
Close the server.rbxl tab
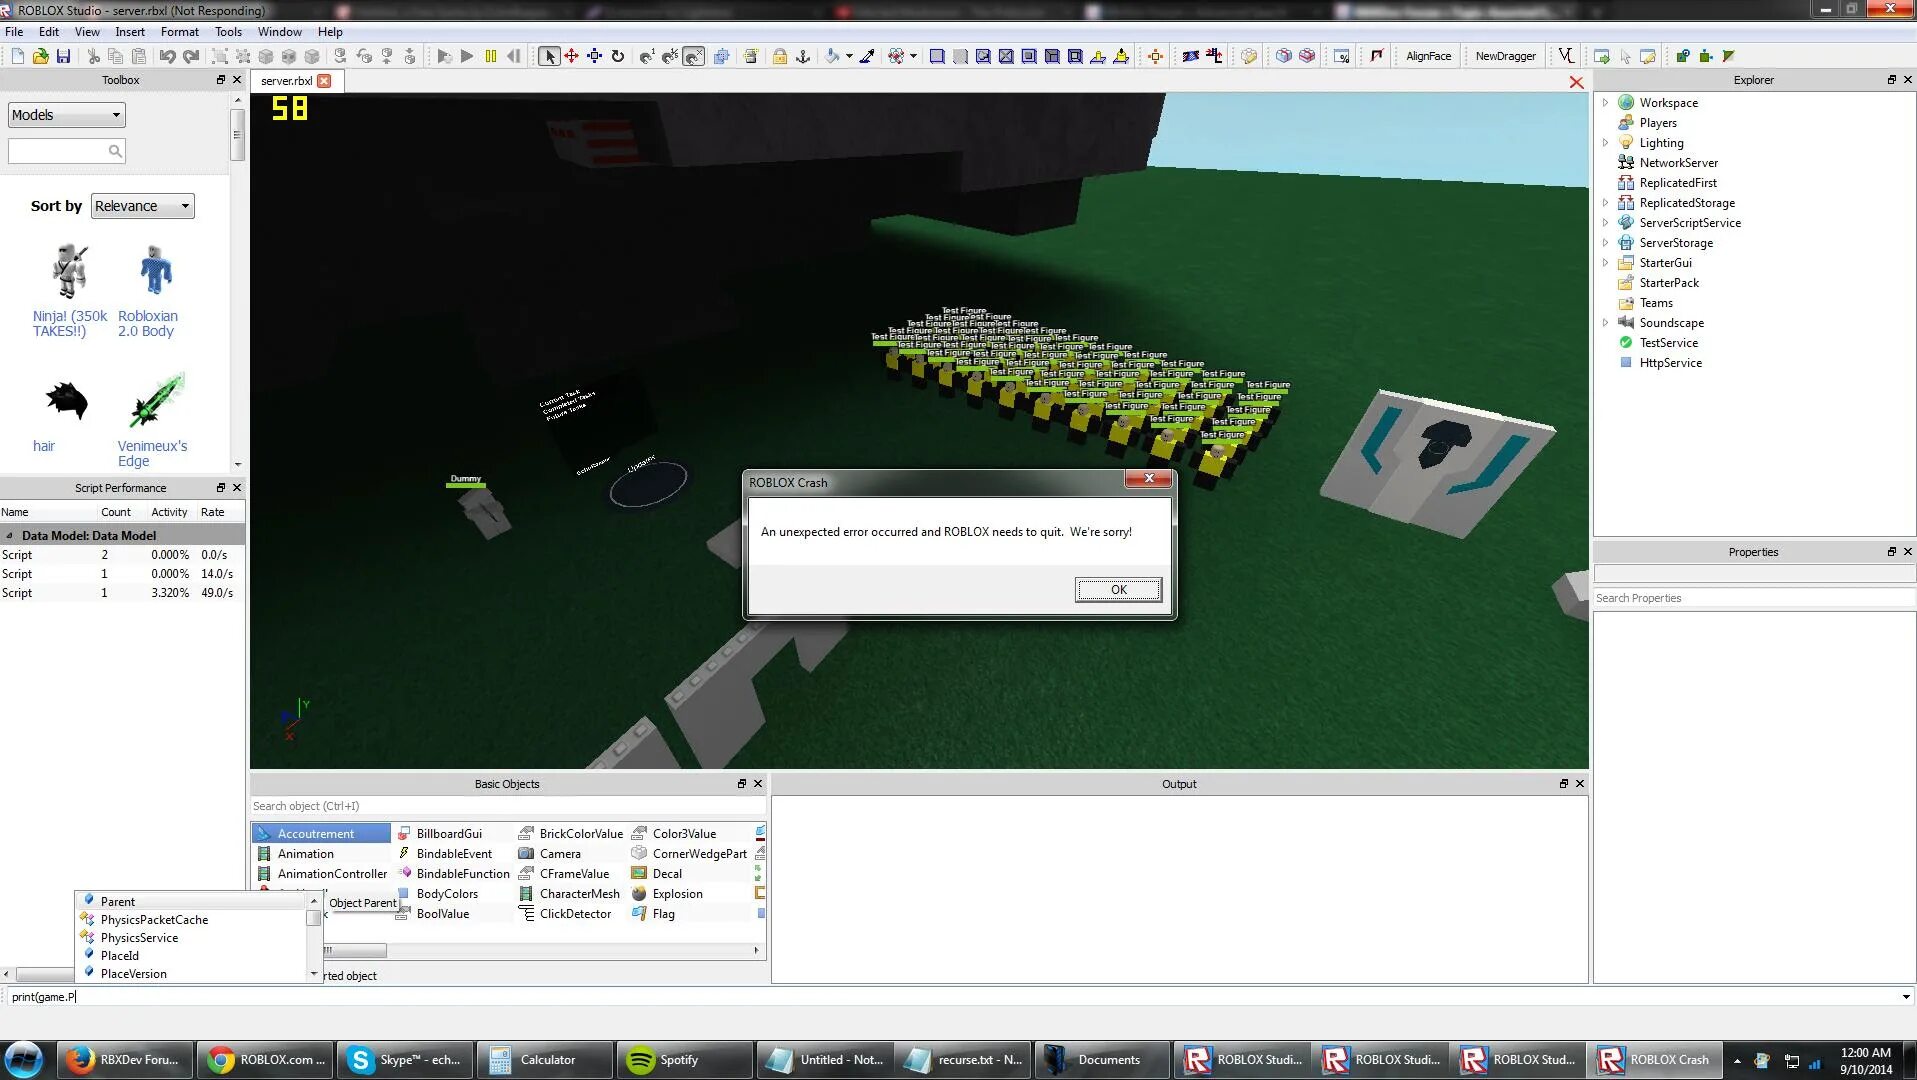point(324,81)
